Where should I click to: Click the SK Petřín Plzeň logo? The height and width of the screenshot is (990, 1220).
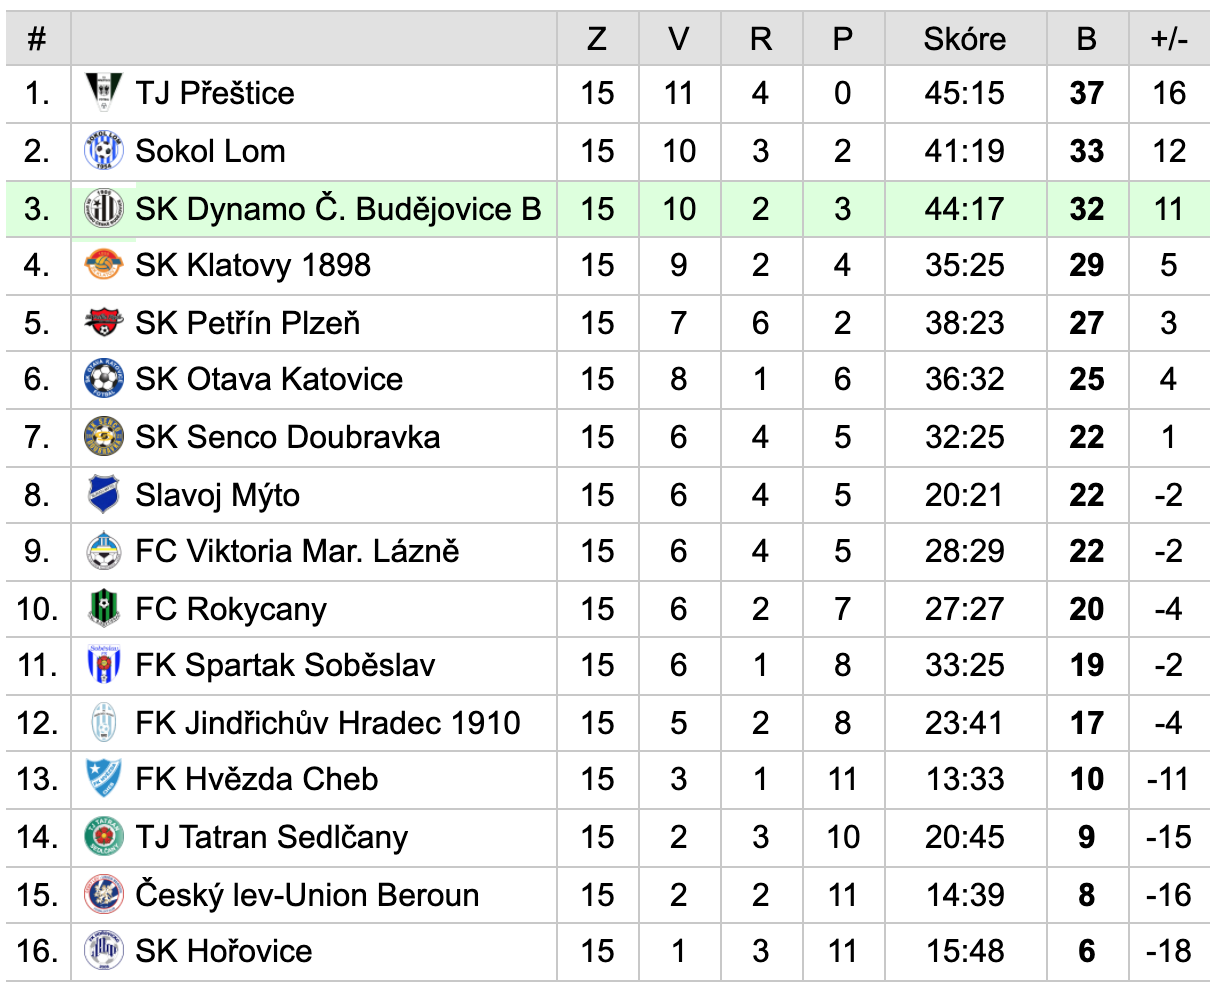point(104,322)
